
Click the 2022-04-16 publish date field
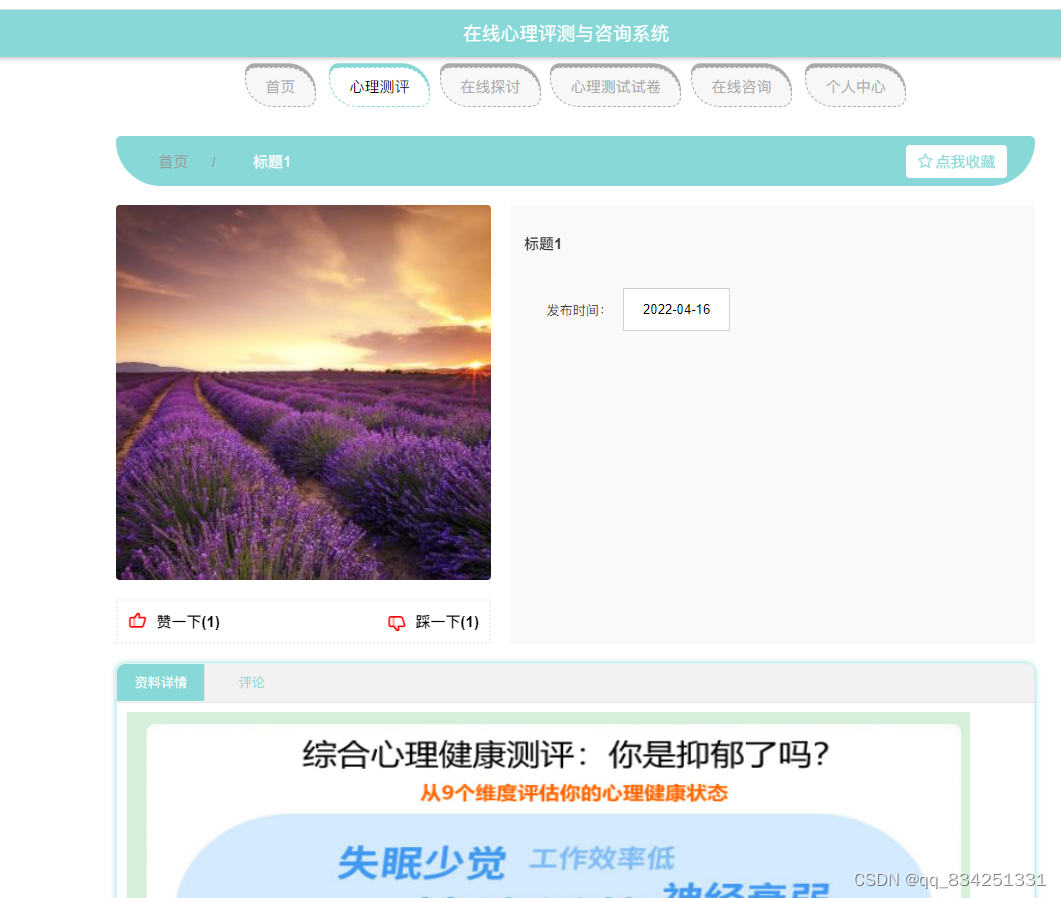pyautogui.click(x=676, y=309)
